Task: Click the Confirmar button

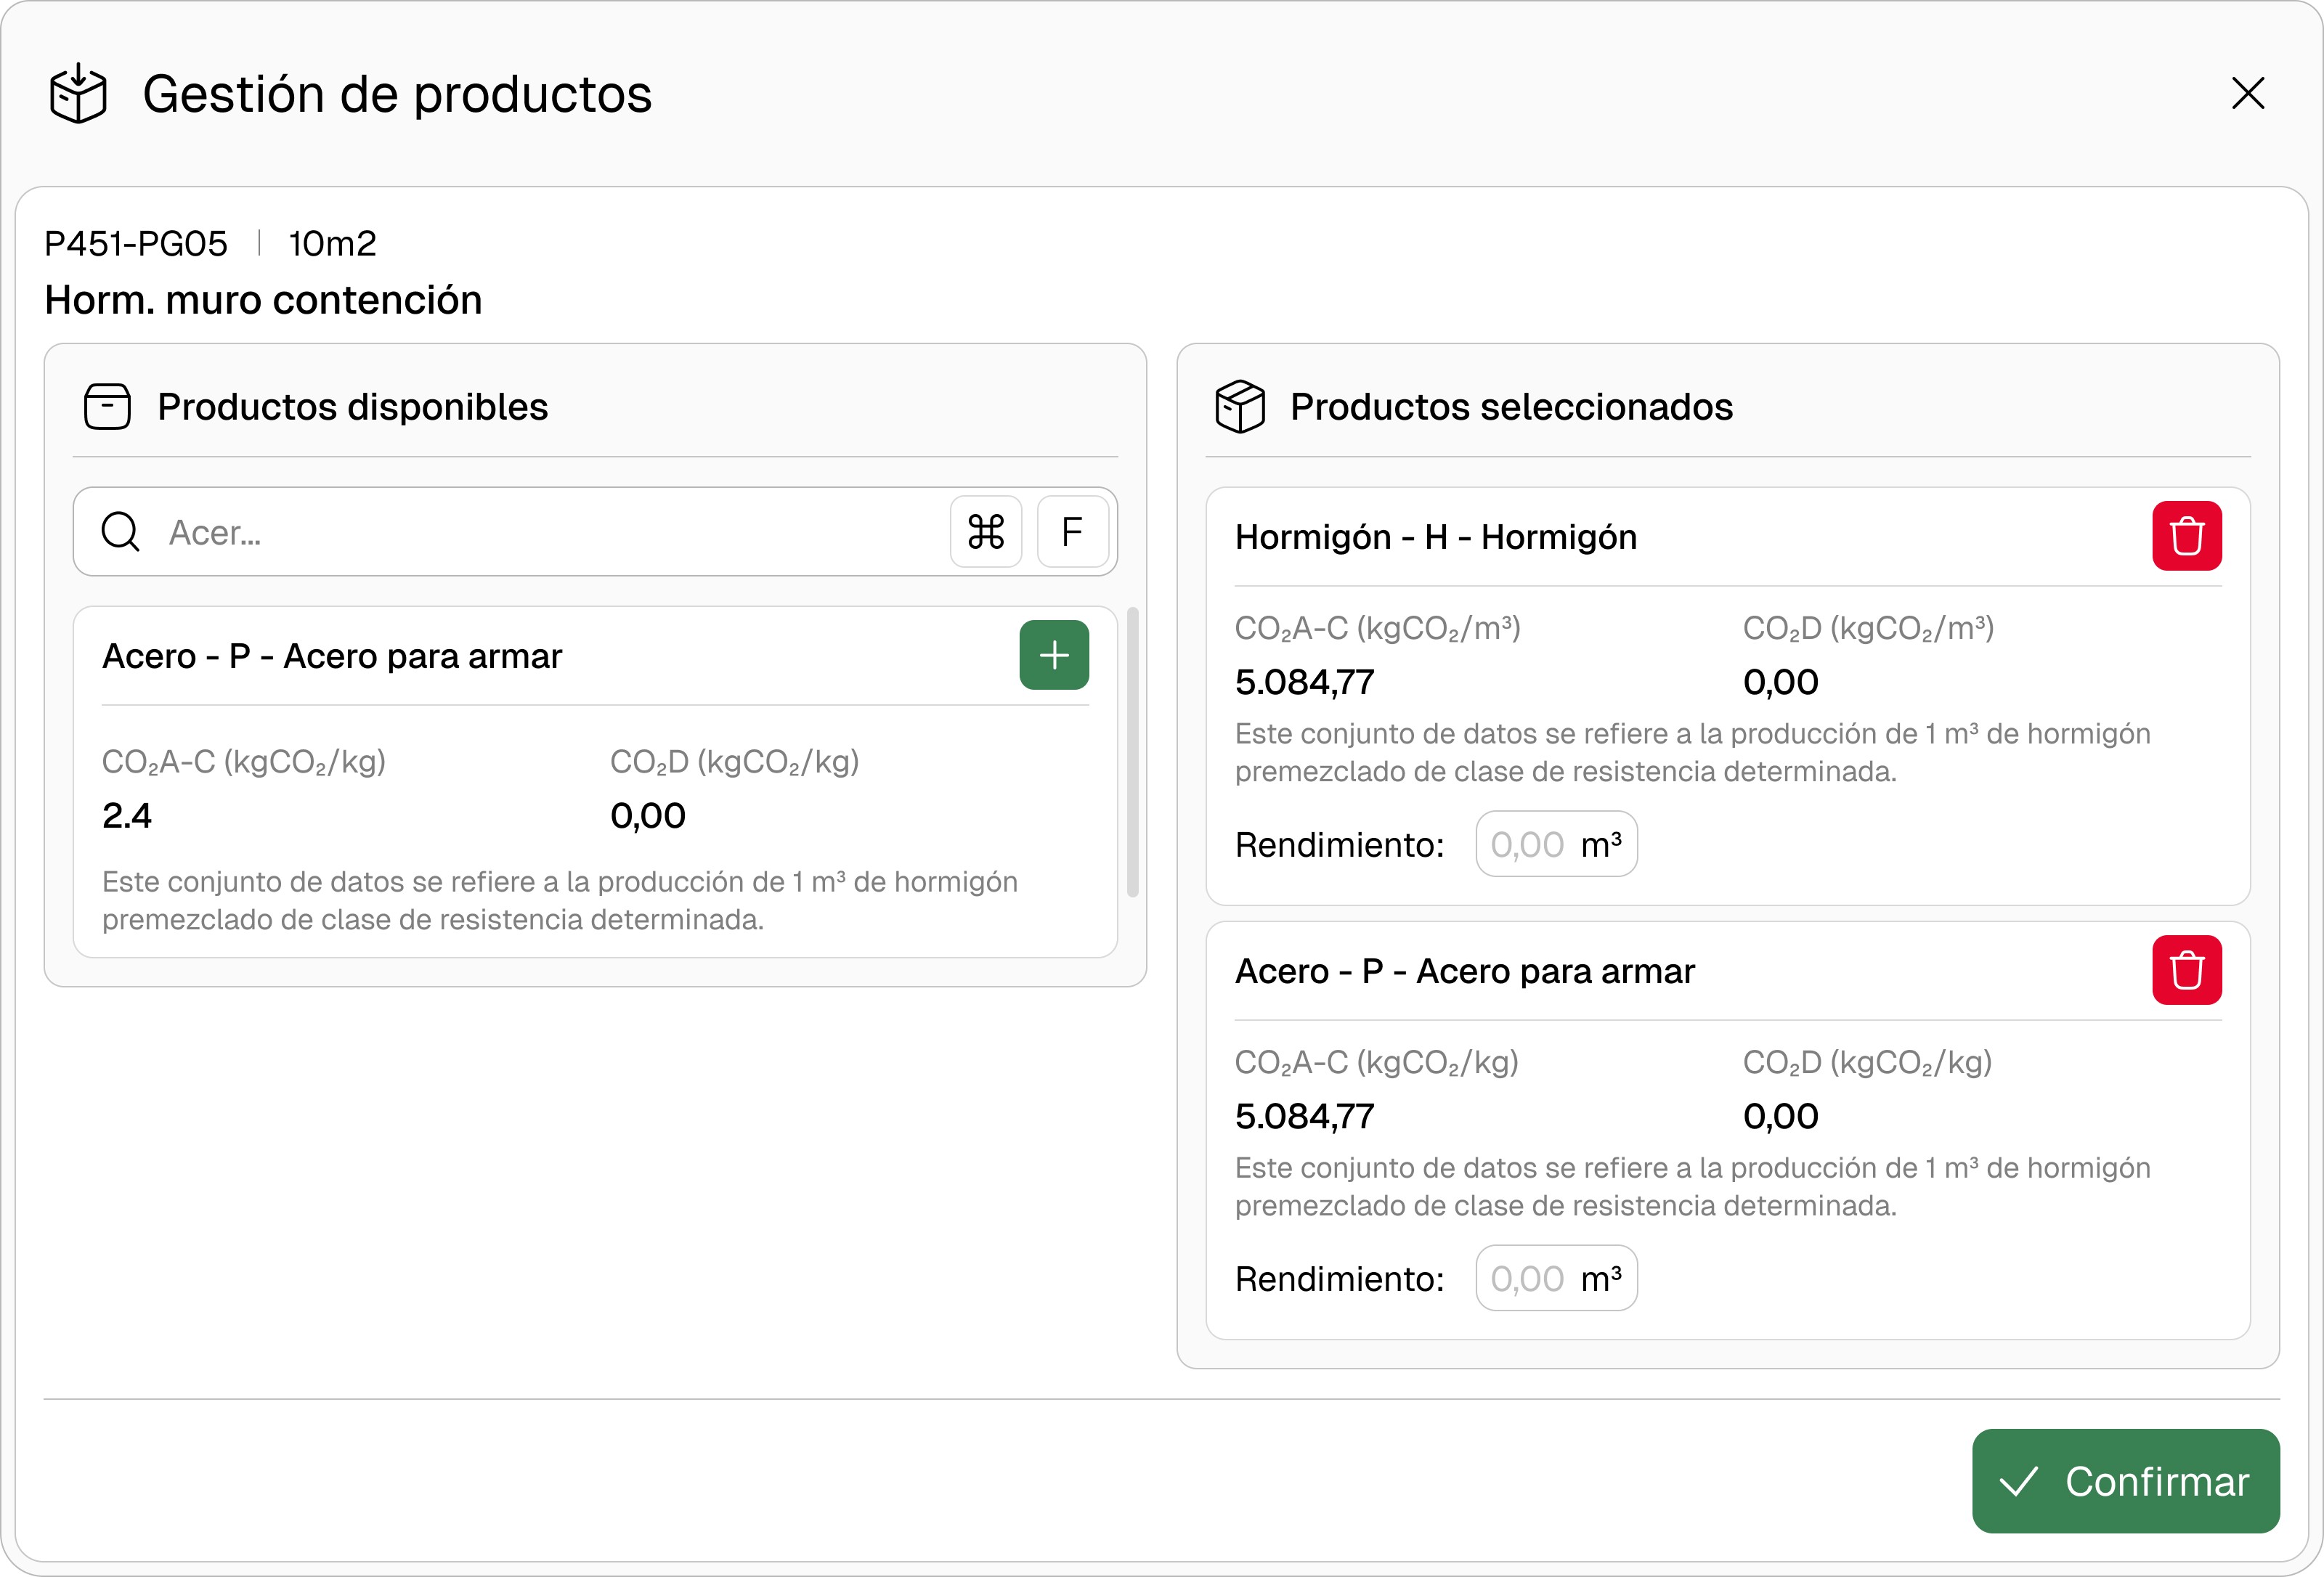Action: 2126,1481
